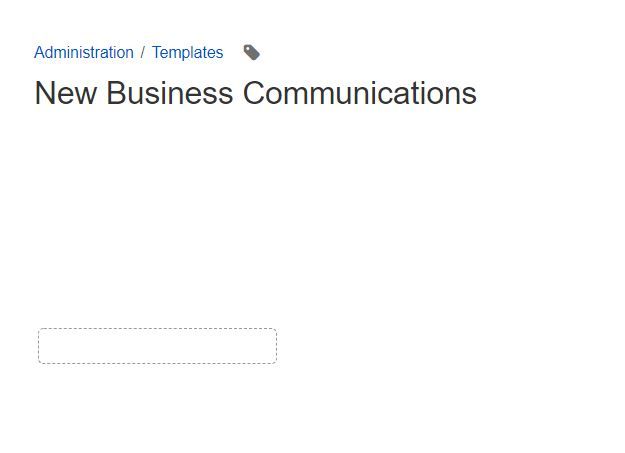Edit labels with the tag icon beside Templates
625x453 pixels.
click(x=252, y=52)
